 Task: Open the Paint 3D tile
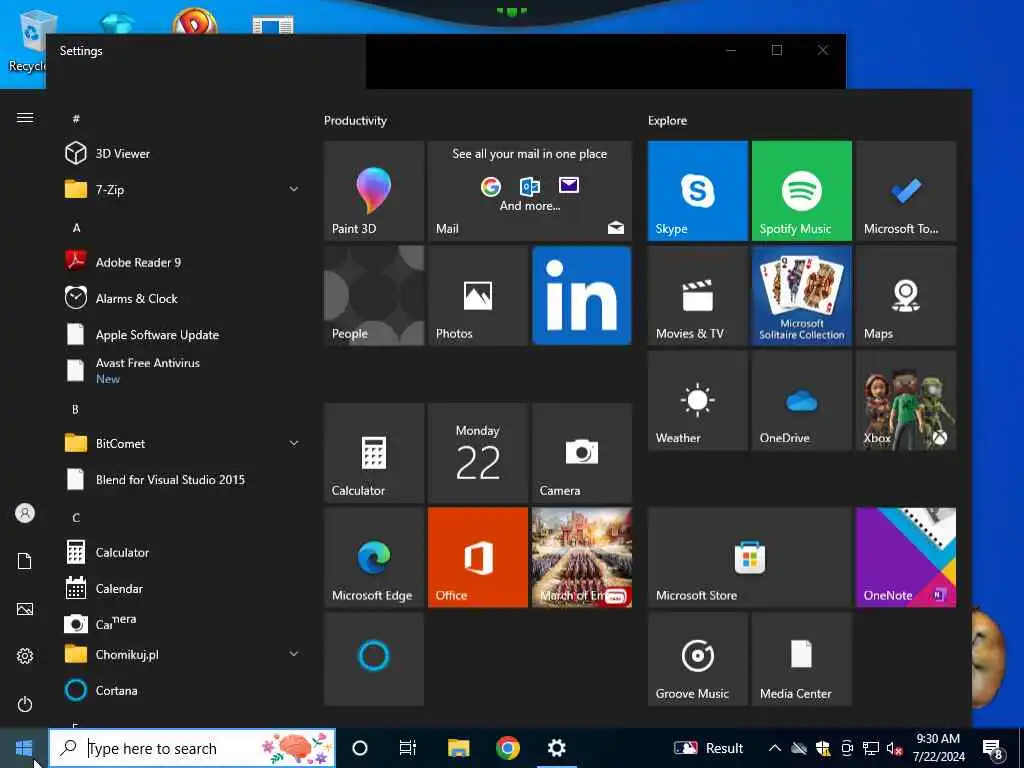pyautogui.click(x=374, y=191)
